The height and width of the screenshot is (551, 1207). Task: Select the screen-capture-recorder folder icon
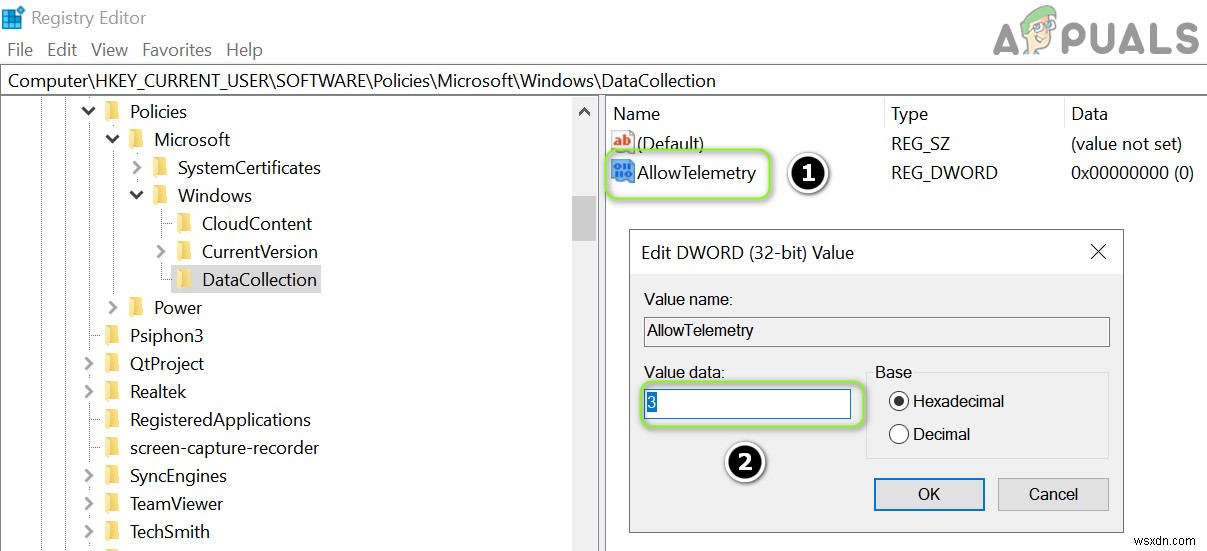point(112,447)
